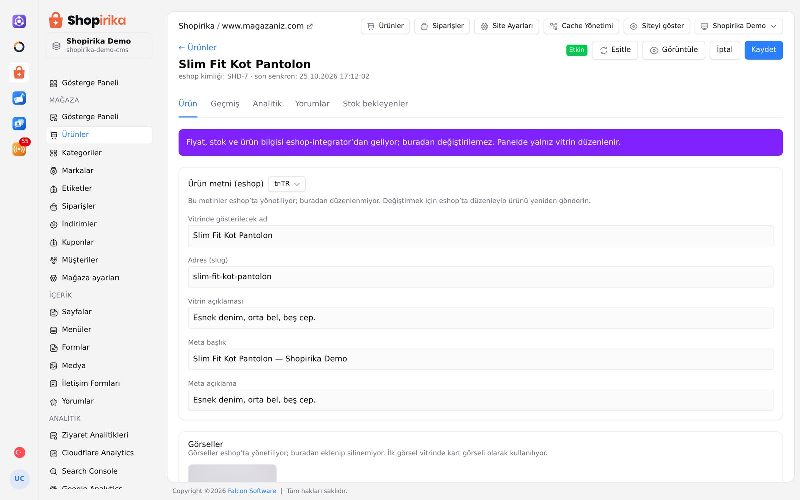This screenshot has height=500, width=800.
Task: Click the product image thumbnail under Görseller
Action: coord(232,473)
